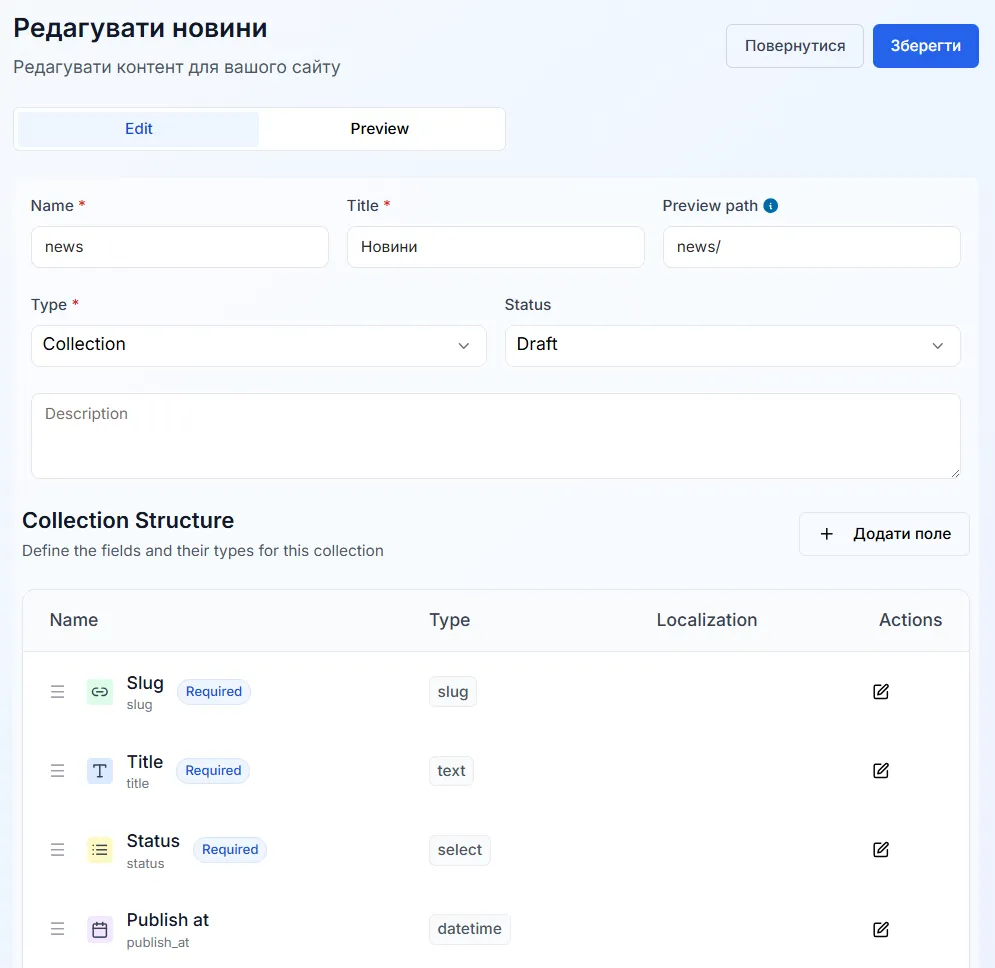Click Додати поле to add field
Image resolution: width=995 pixels, height=968 pixels.
[x=884, y=534]
